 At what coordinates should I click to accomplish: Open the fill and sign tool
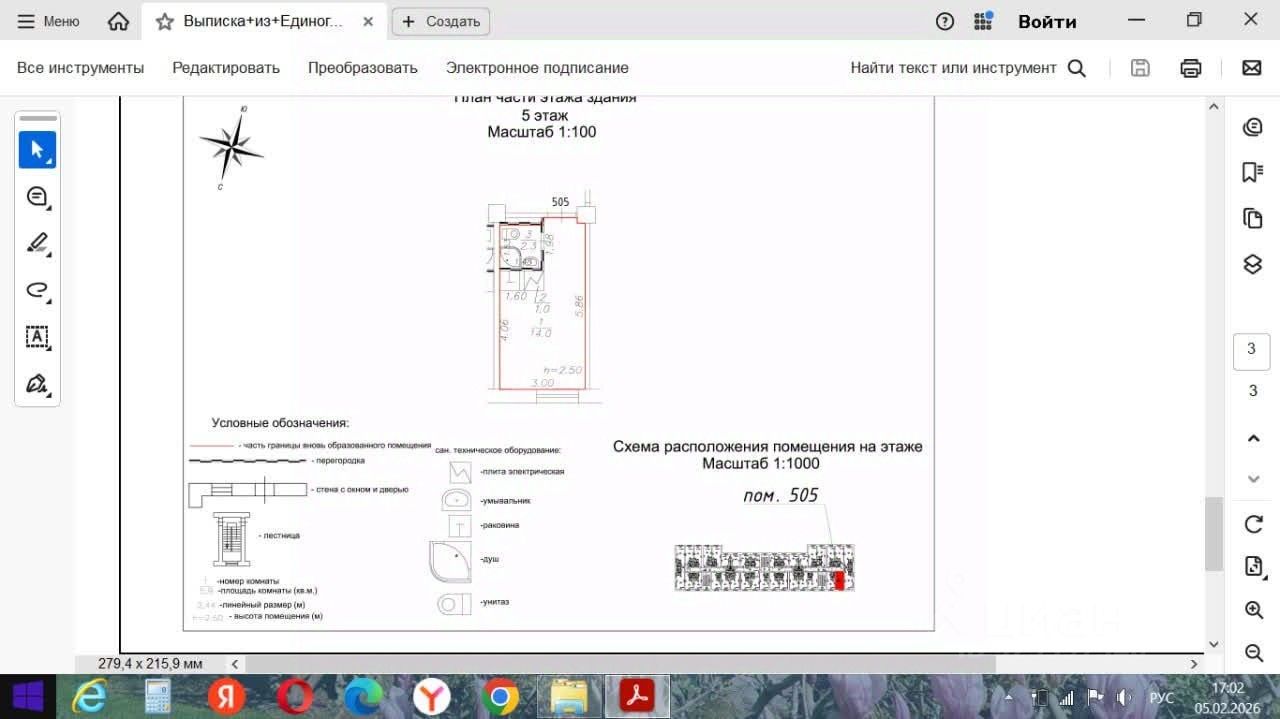tap(37, 384)
